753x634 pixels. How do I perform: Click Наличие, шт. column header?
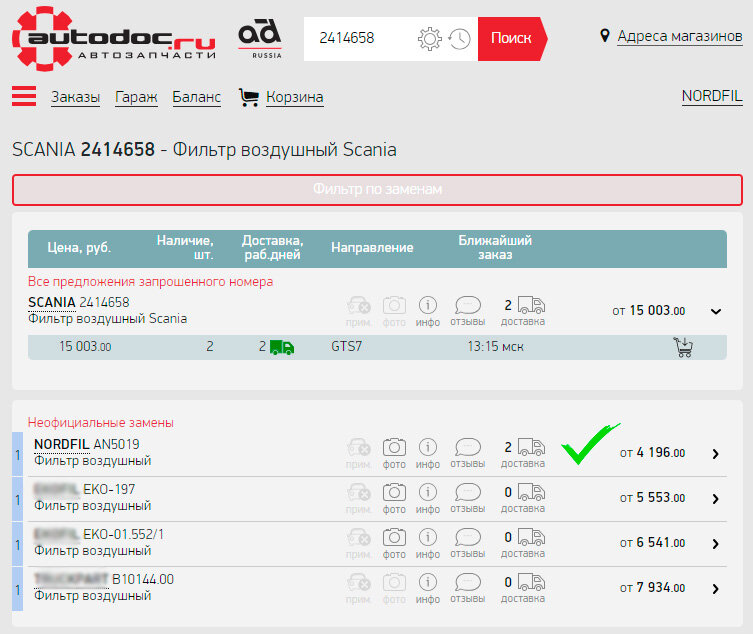185,247
